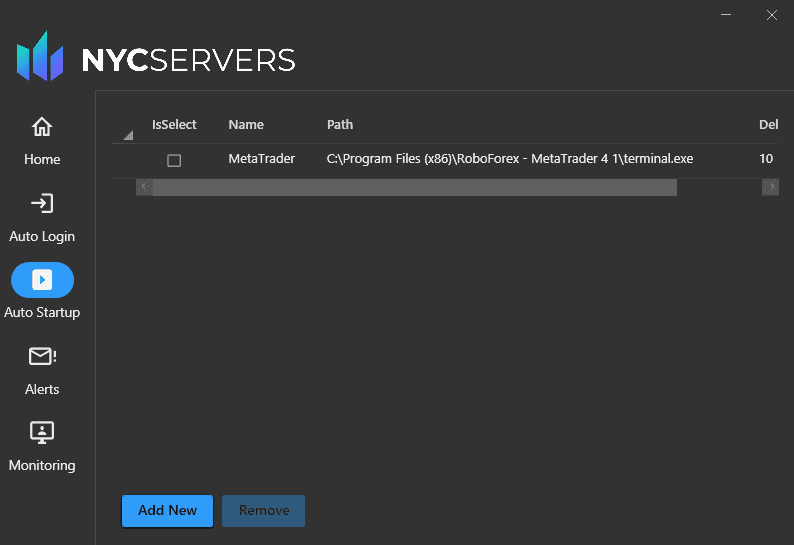The height and width of the screenshot is (545, 794).
Task: Sort the table by Path column header
Action: 340,125
